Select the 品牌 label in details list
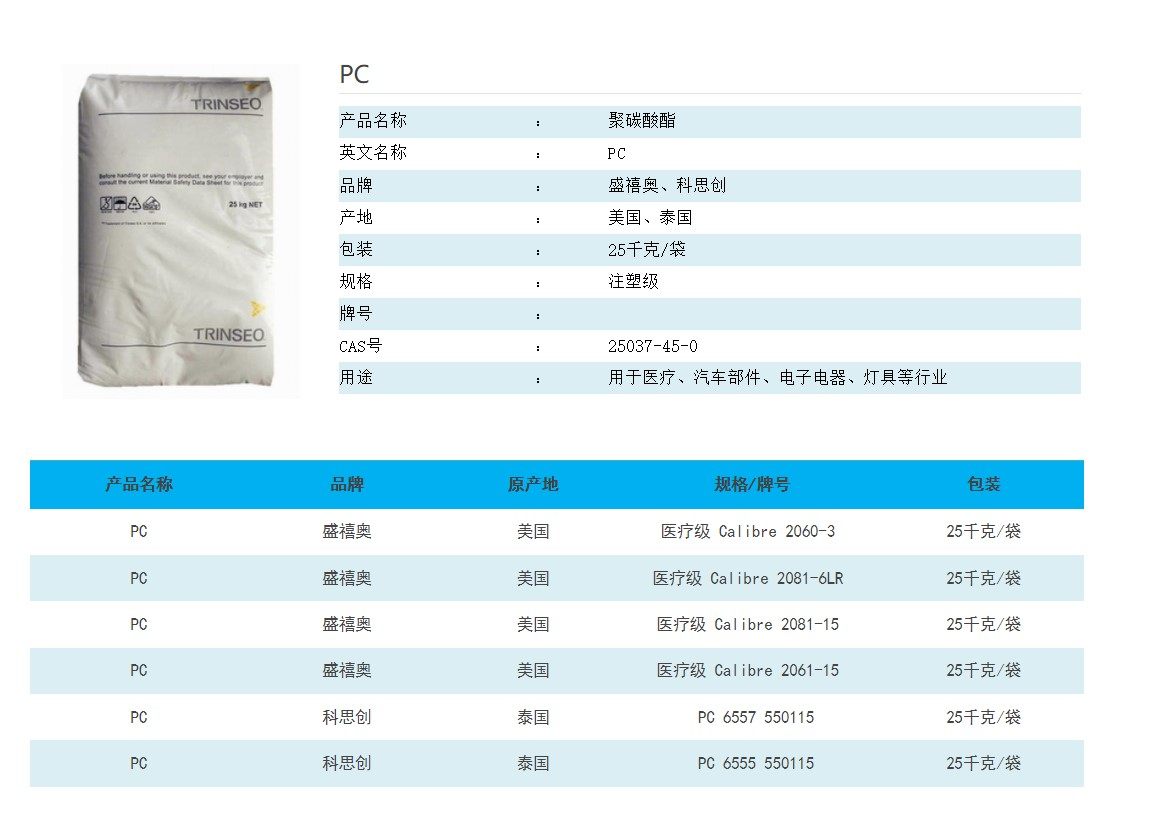This screenshot has height=832, width=1156. tap(356, 185)
